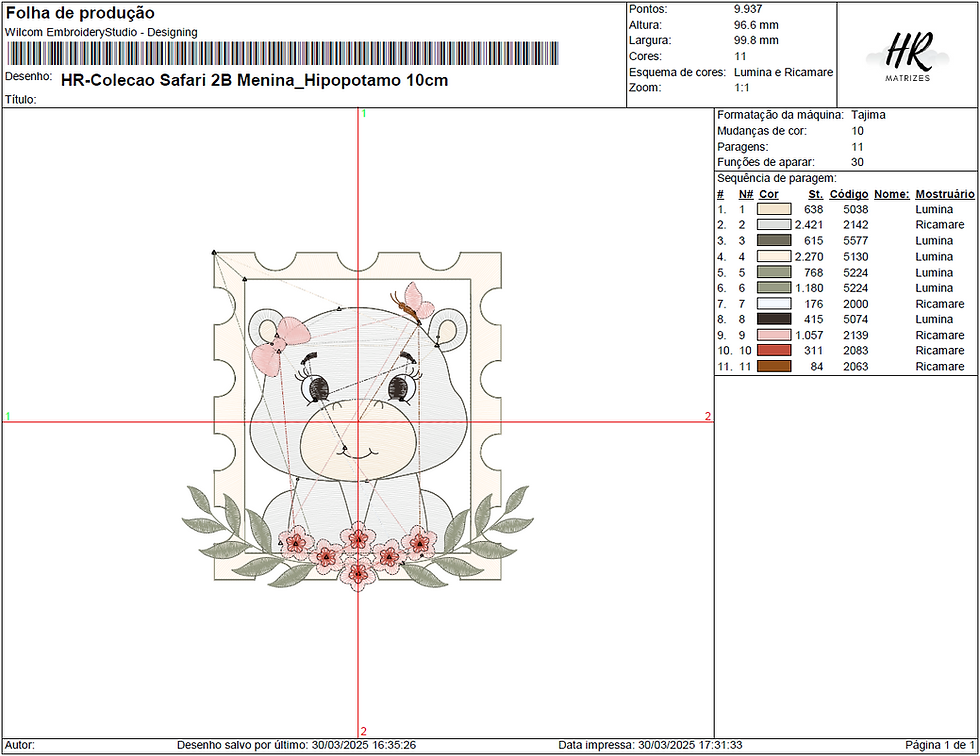
Task: Click 'Wilcom EmbroideryStudio - Designing' text
Action: [101, 32]
